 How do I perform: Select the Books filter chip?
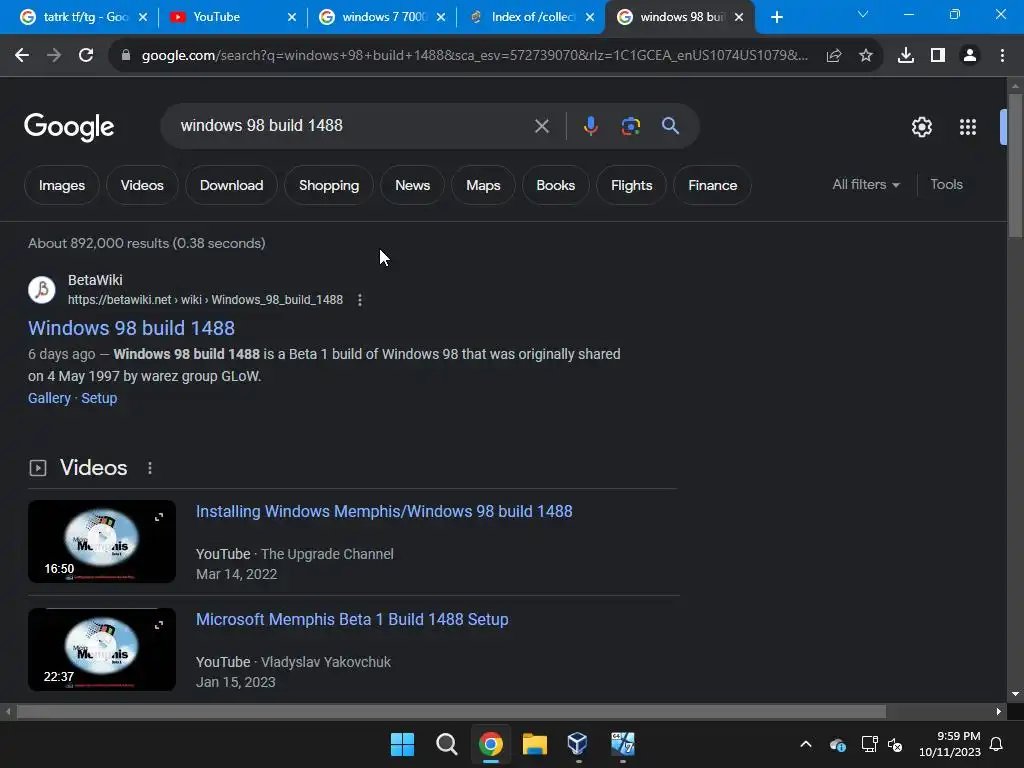(555, 185)
